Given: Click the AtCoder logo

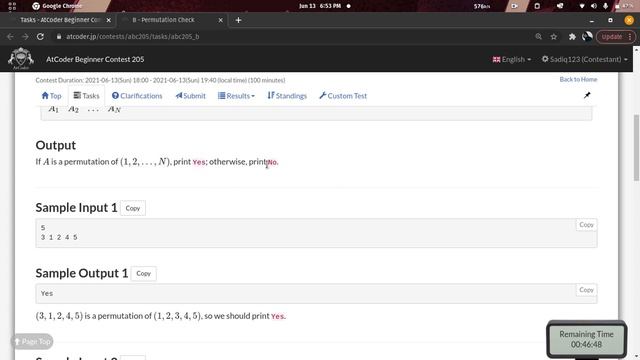Looking at the screenshot, I should (x=21, y=58).
